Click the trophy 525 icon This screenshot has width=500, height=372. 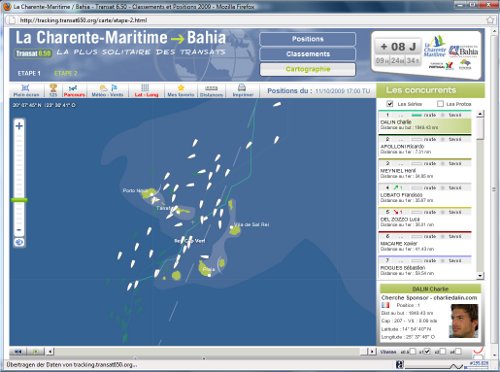coord(53,91)
